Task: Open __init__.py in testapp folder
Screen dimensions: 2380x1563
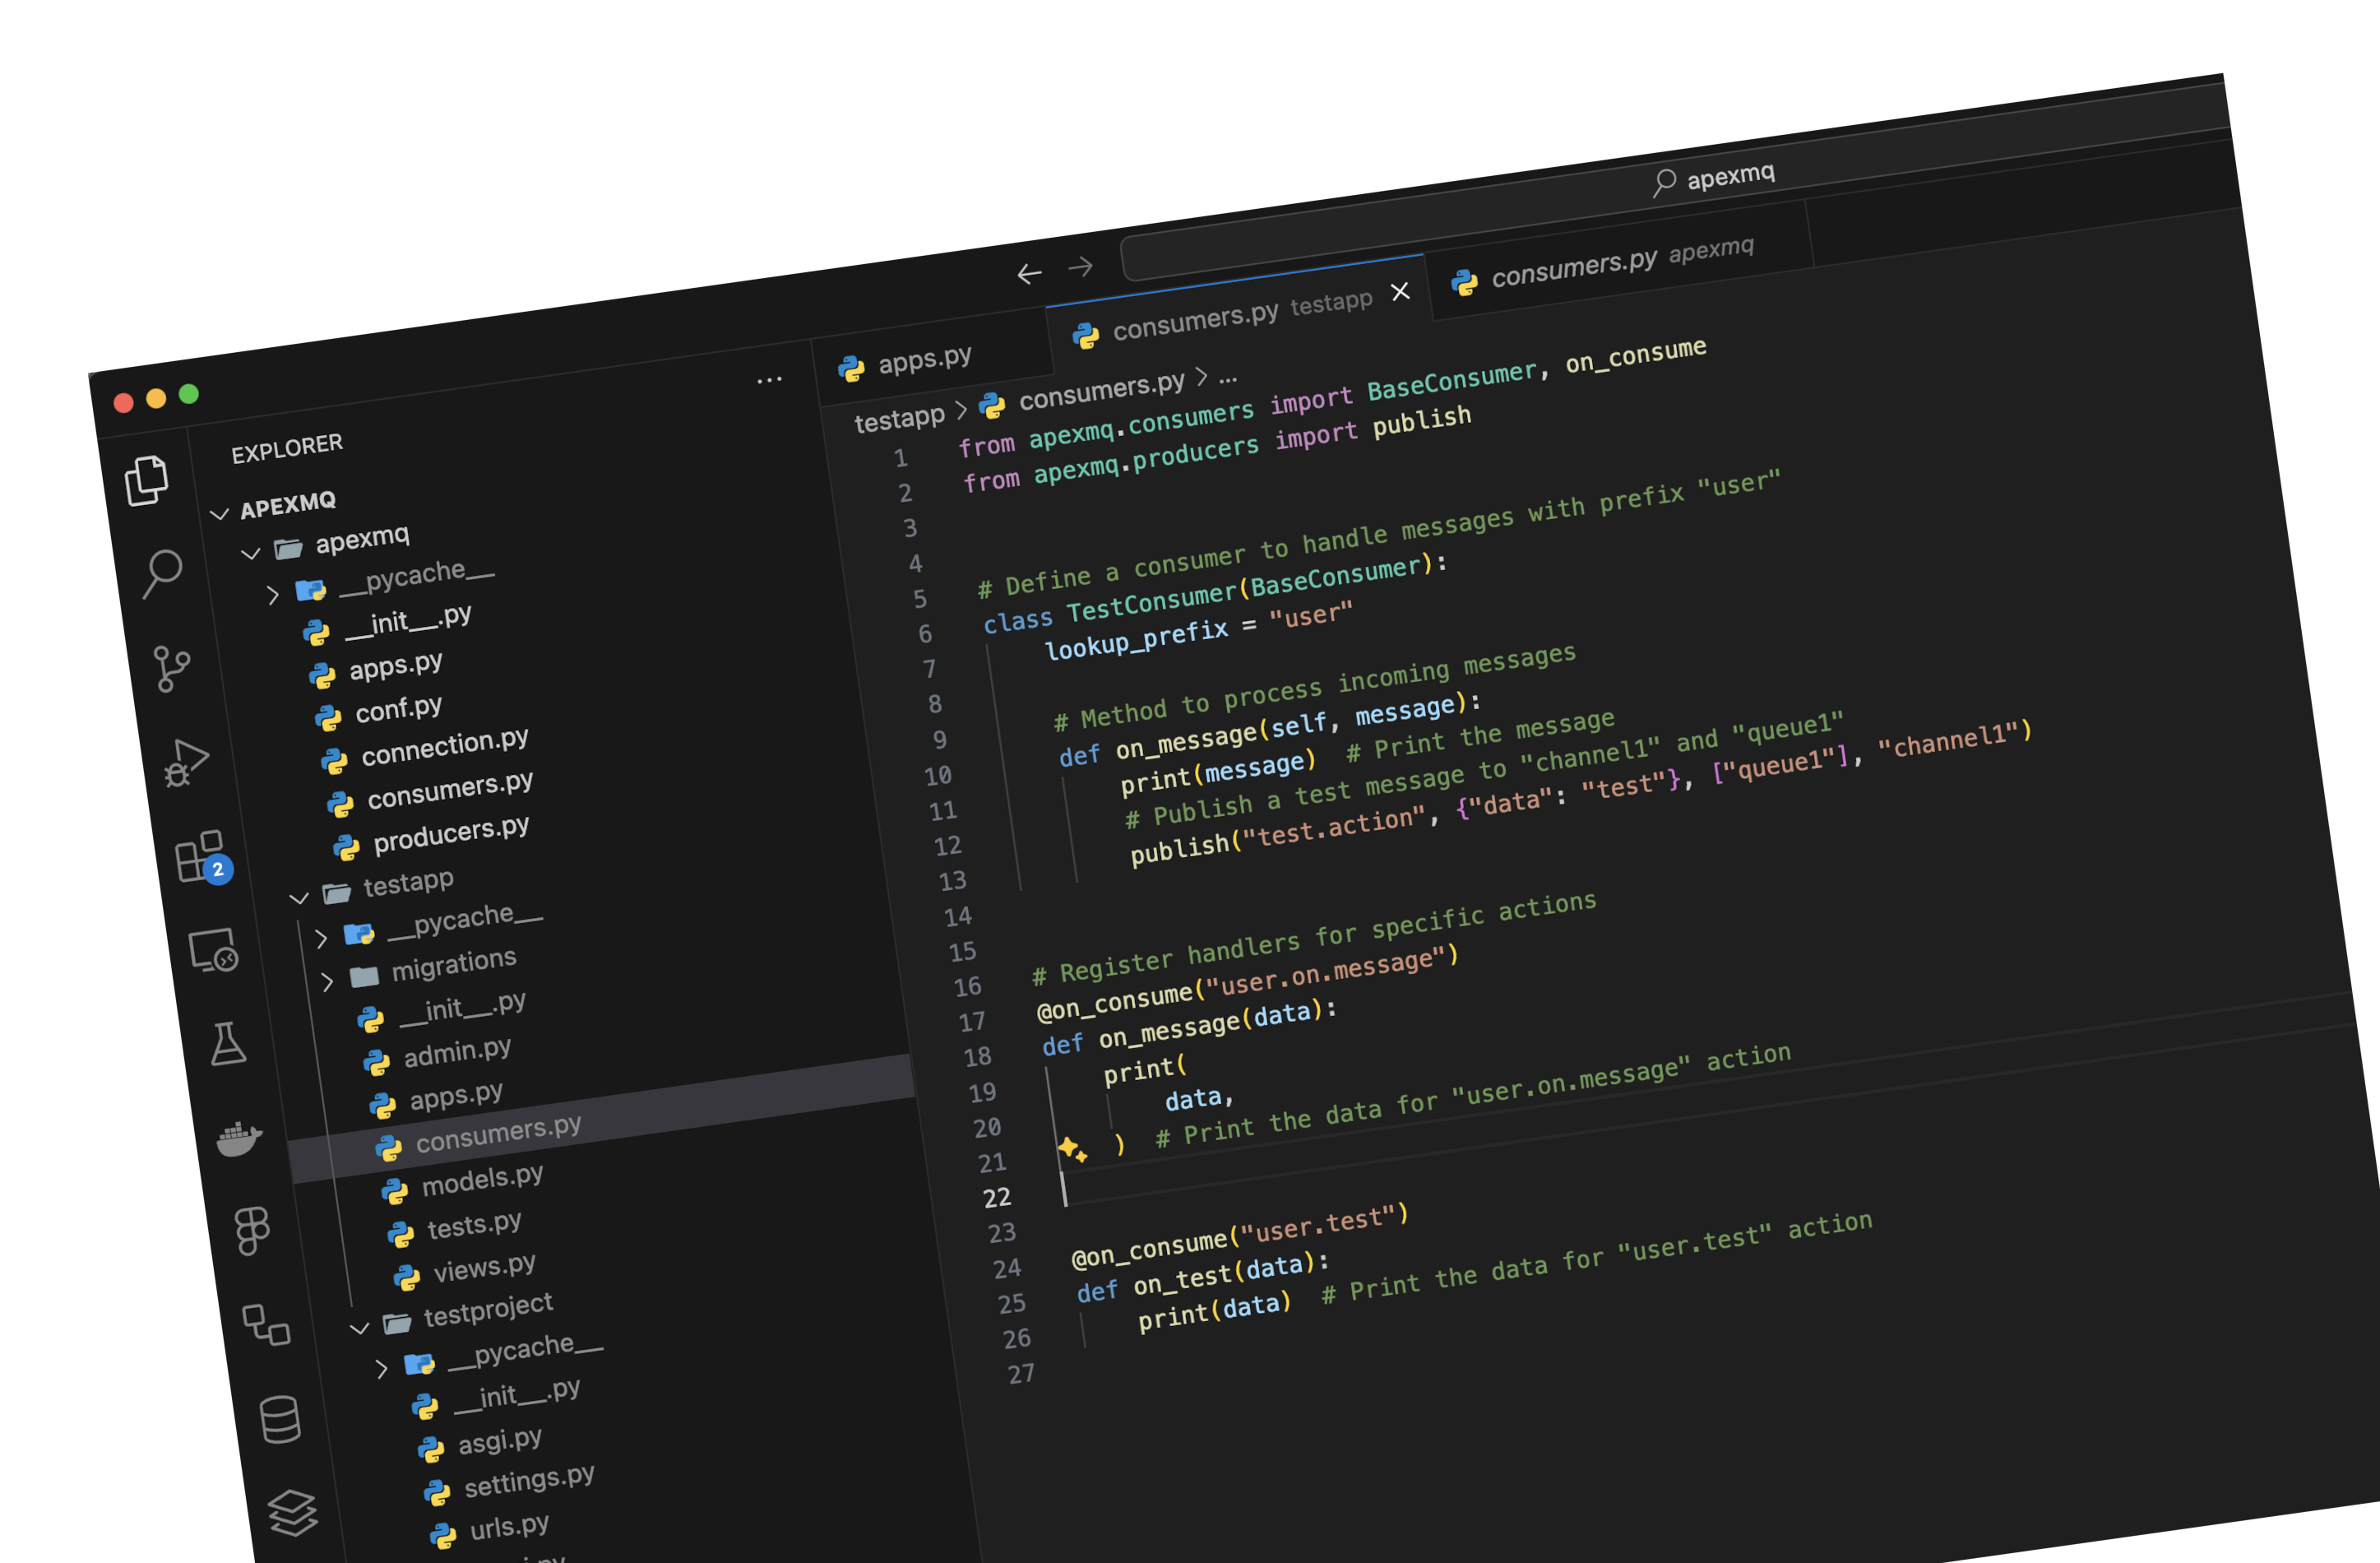Action: click(x=462, y=1009)
